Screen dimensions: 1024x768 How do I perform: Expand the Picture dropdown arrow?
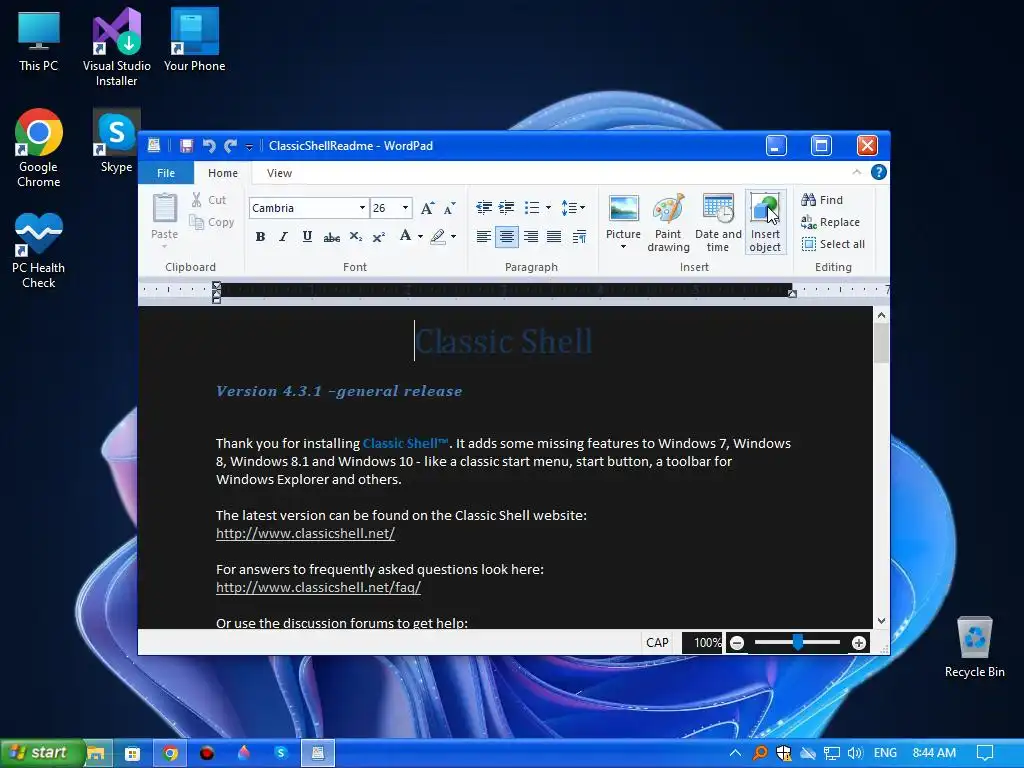(x=623, y=247)
